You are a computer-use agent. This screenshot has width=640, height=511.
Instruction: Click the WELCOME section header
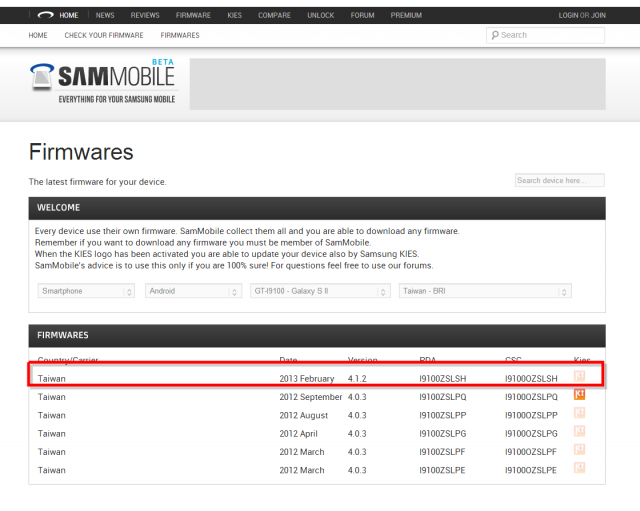[317, 208]
